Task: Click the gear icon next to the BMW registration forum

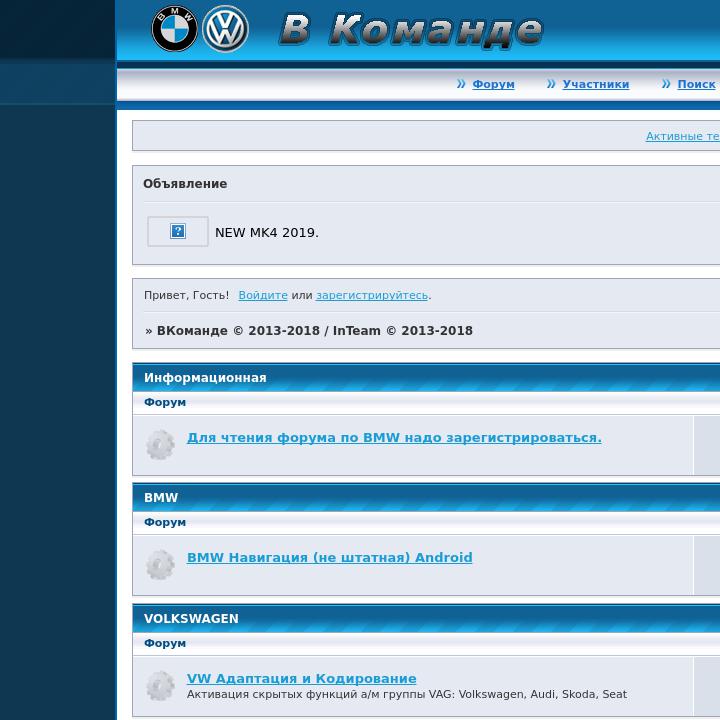Action: click(160, 444)
